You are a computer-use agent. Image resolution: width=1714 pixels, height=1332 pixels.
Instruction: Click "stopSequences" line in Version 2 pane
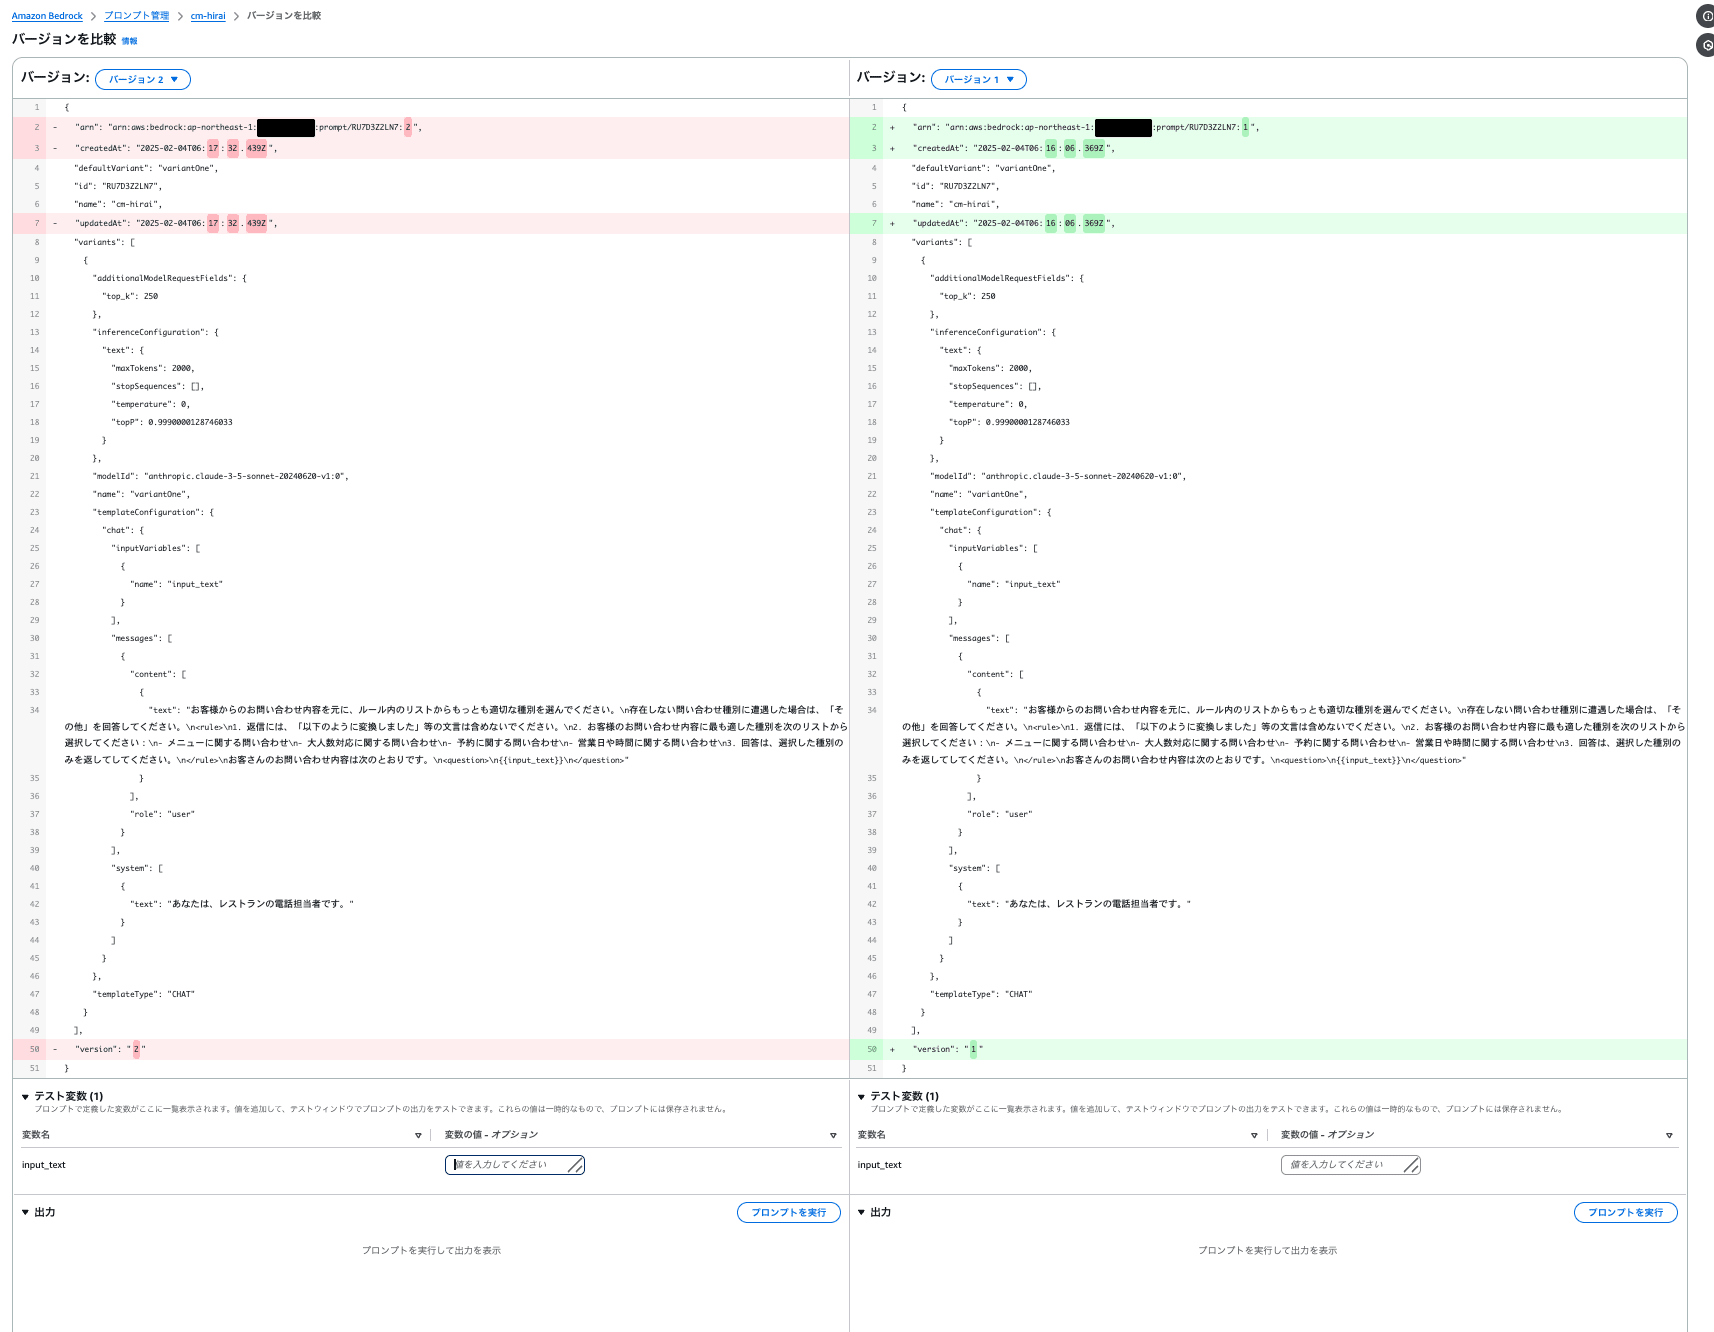click(x=158, y=386)
